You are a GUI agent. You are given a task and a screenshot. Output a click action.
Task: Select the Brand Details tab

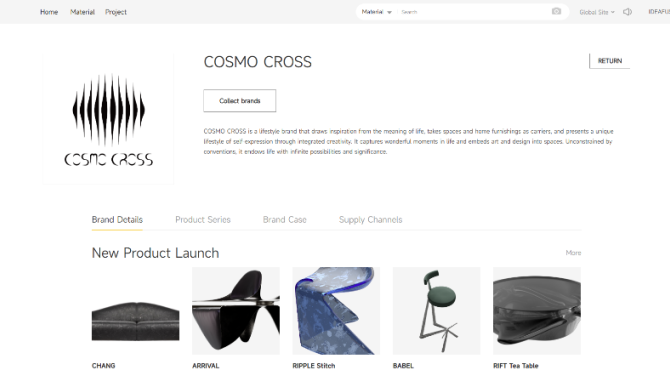click(x=117, y=220)
